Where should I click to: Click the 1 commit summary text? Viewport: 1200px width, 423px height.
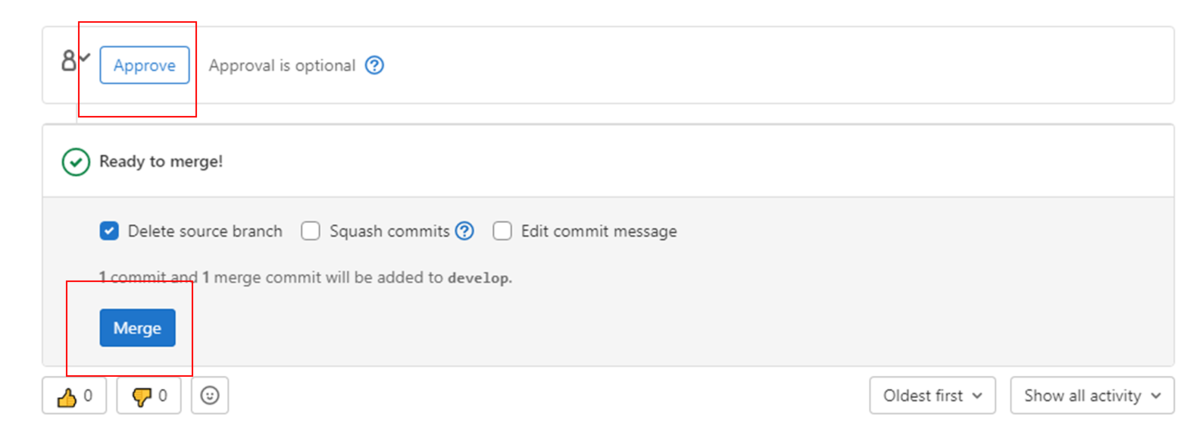coord(130,278)
